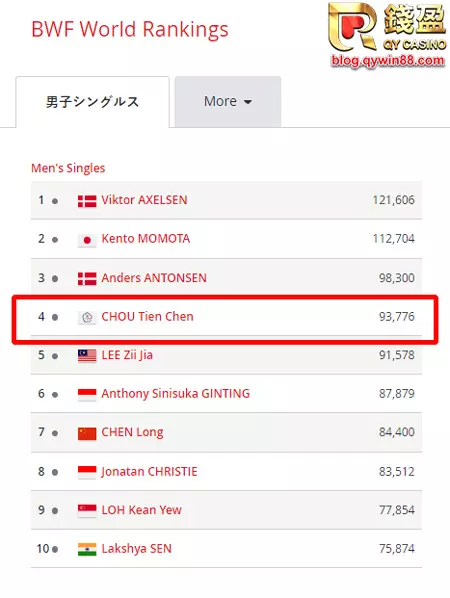Click the BWF World Rankings title
Viewport: 450px width, 598px height.
coord(130,29)
